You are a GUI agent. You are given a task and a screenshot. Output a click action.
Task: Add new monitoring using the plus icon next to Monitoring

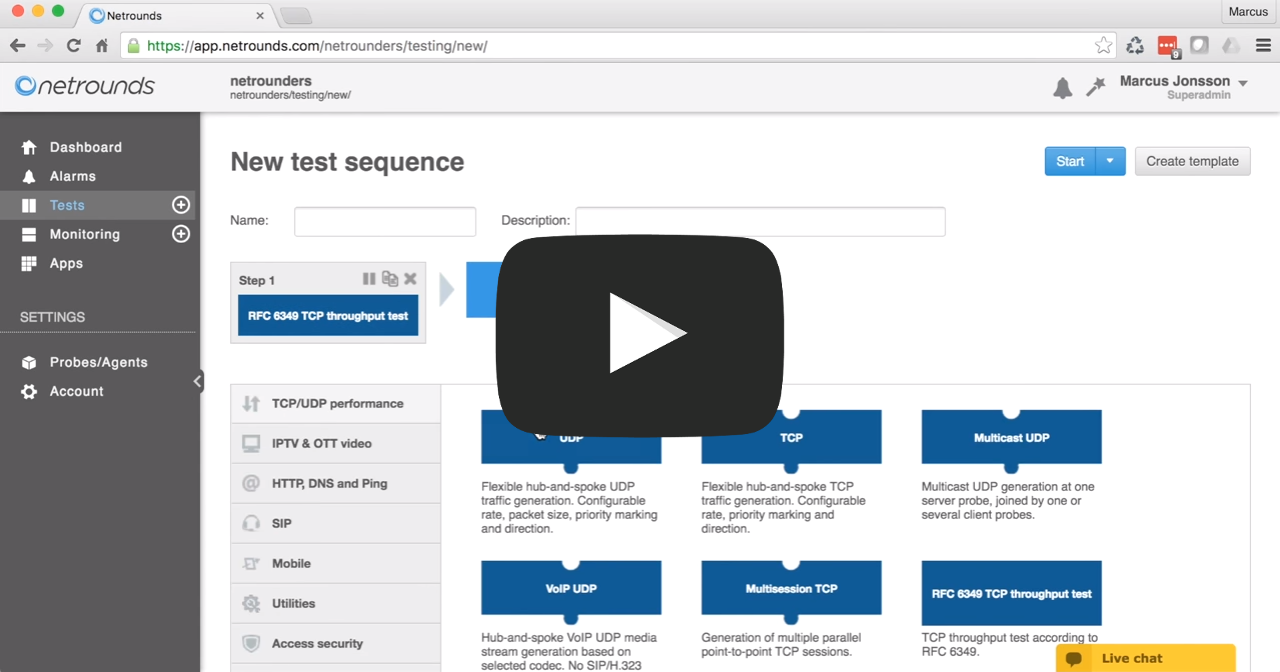(181, 234)
